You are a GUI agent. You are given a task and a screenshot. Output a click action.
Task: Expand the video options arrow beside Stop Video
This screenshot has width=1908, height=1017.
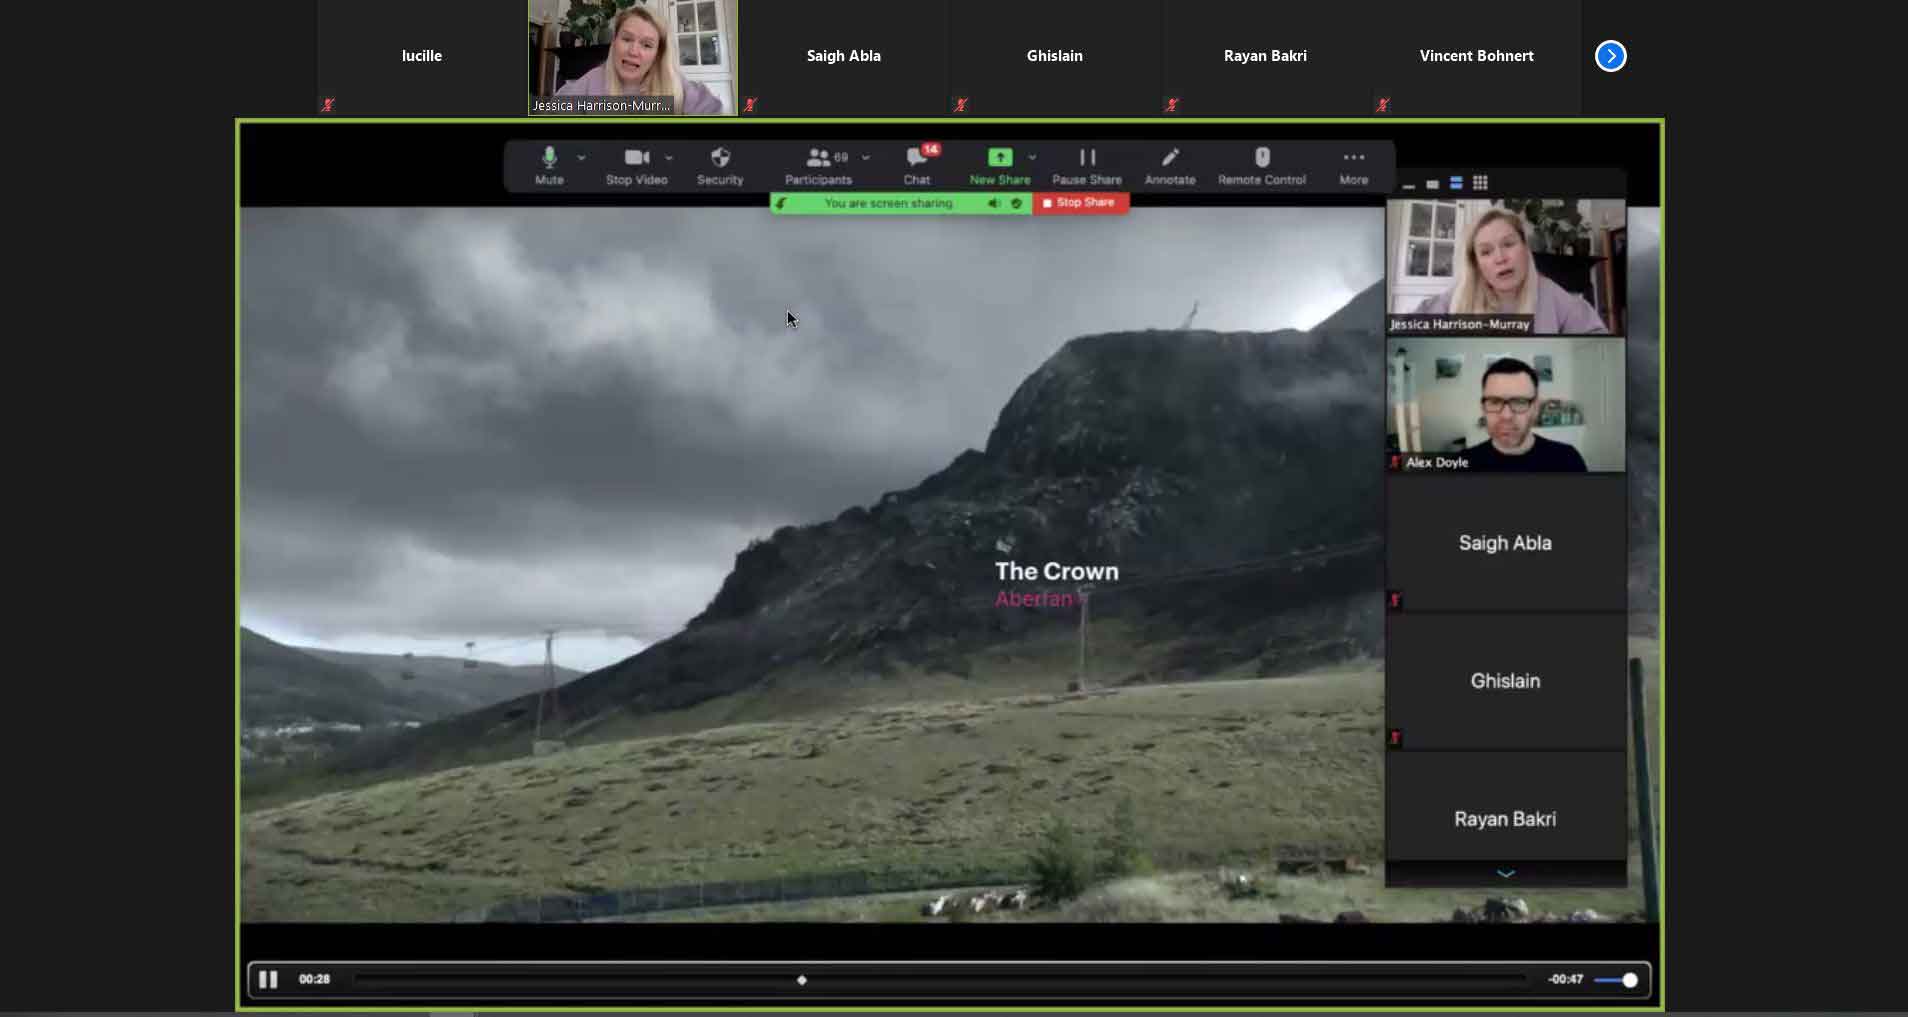pyautogui.click(x=669, y=158)
